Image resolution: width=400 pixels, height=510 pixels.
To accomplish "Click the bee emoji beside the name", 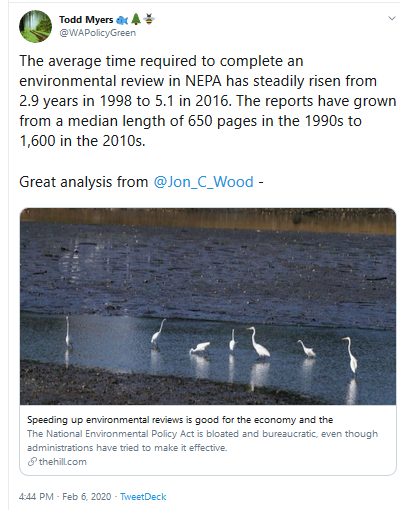I will click(x=149, y=19).
